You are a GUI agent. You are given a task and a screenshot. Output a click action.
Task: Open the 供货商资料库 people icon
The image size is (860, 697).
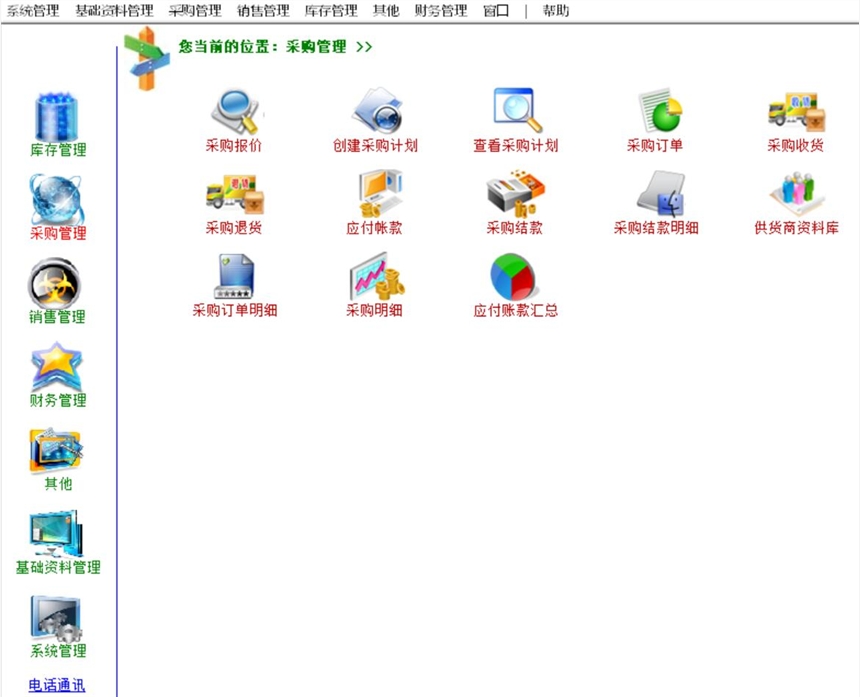tap(797, 193)
